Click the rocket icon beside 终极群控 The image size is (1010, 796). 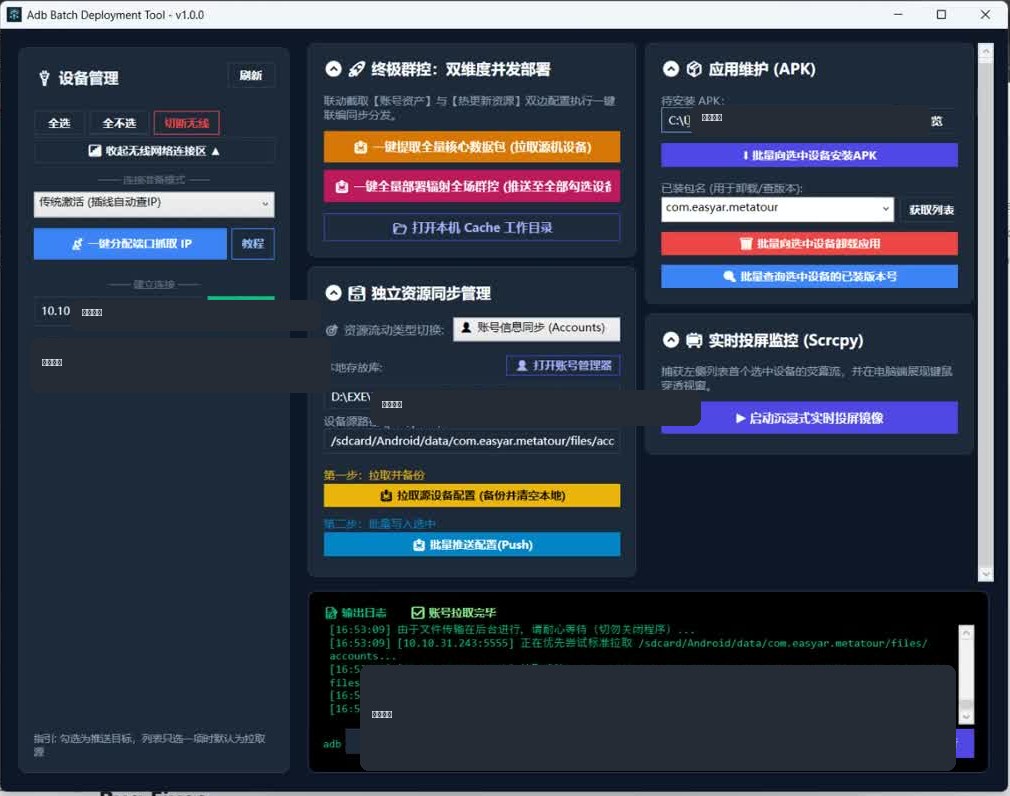coord(357,69)
